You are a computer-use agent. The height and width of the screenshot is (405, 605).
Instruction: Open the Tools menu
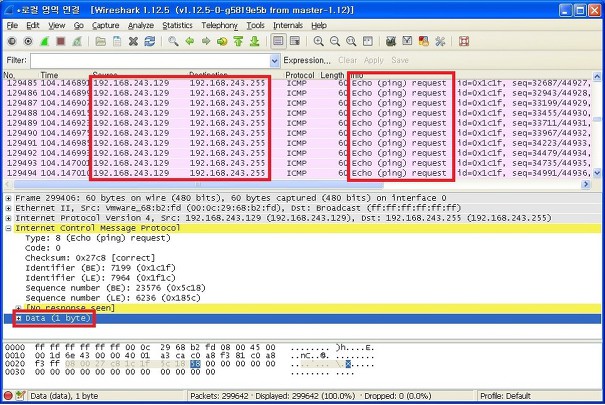pos(255,25)
